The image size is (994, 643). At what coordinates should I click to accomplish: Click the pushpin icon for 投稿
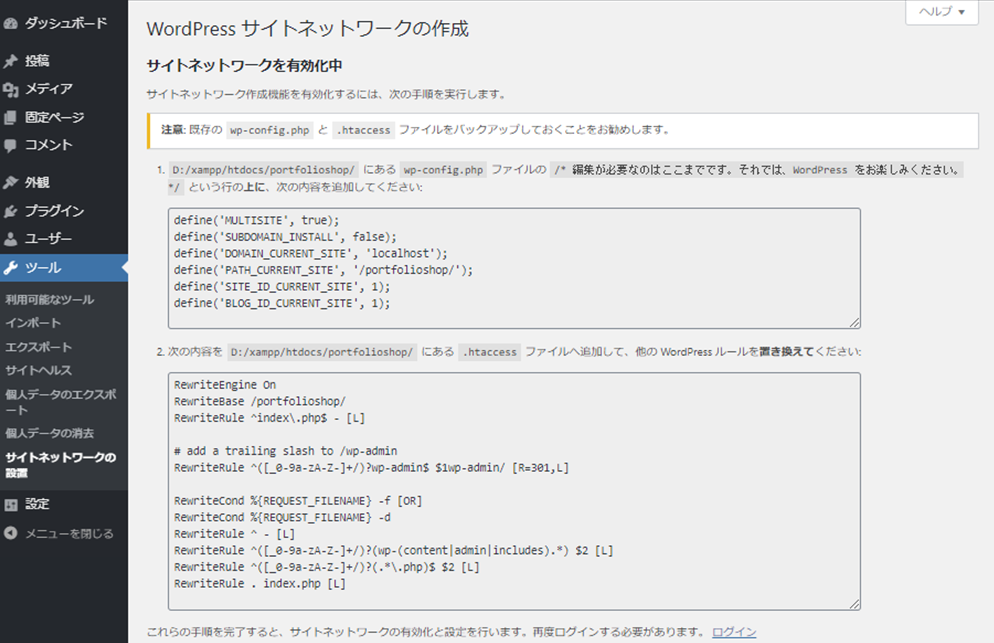(x=10, y=61)
